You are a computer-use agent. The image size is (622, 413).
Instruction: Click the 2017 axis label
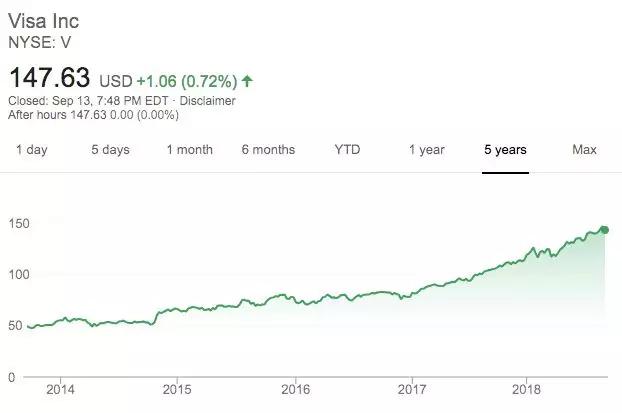412,389
